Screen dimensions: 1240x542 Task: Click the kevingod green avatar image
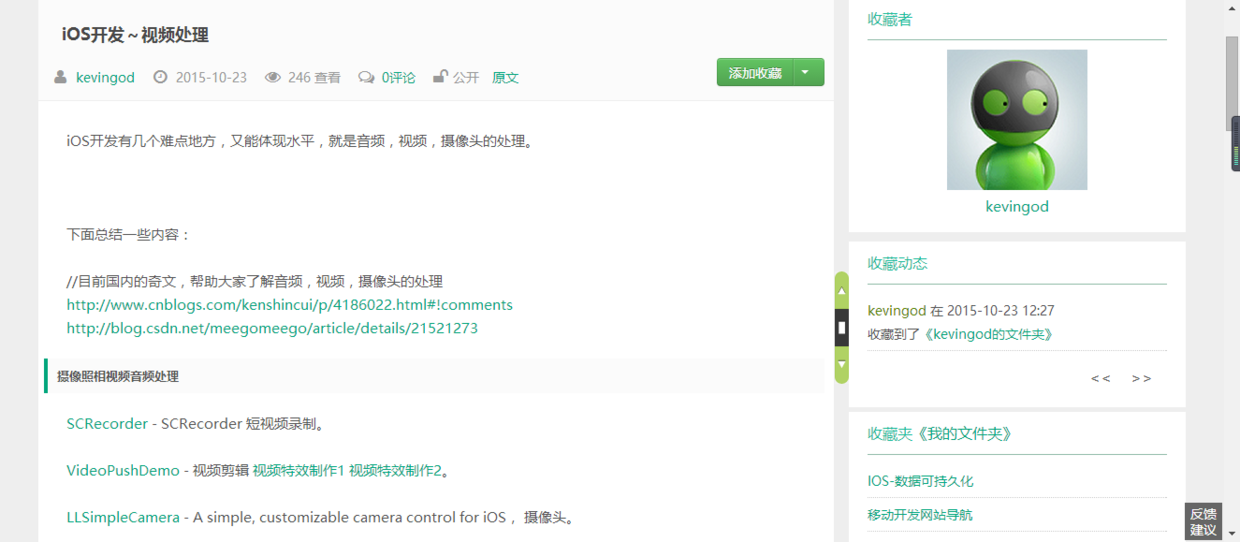(1017, 120)
